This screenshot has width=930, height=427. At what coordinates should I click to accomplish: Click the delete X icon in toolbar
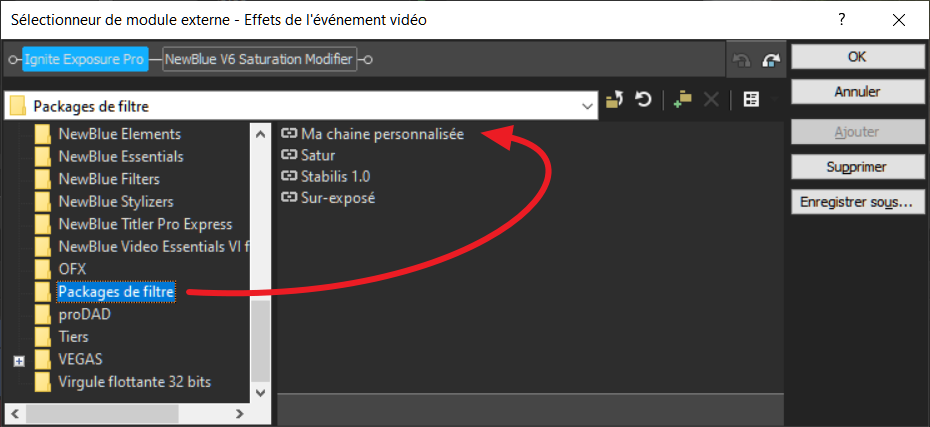pos(711,100)
